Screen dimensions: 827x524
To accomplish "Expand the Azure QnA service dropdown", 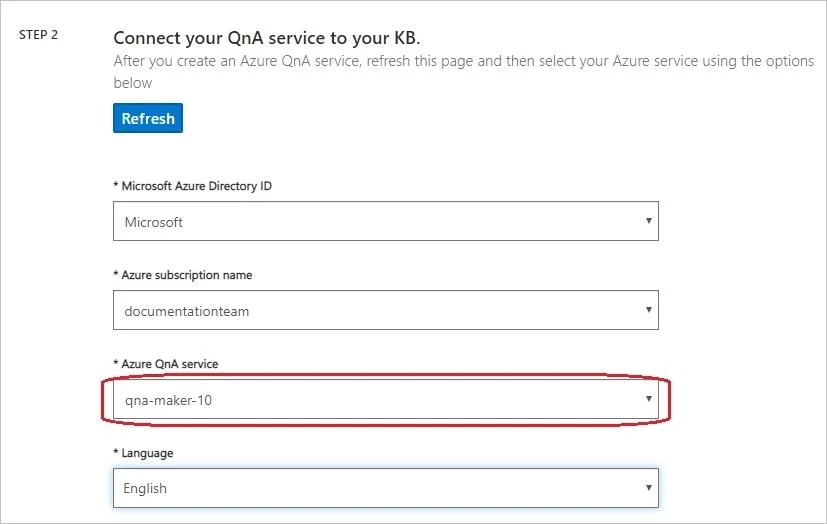I will pos(386,399).
